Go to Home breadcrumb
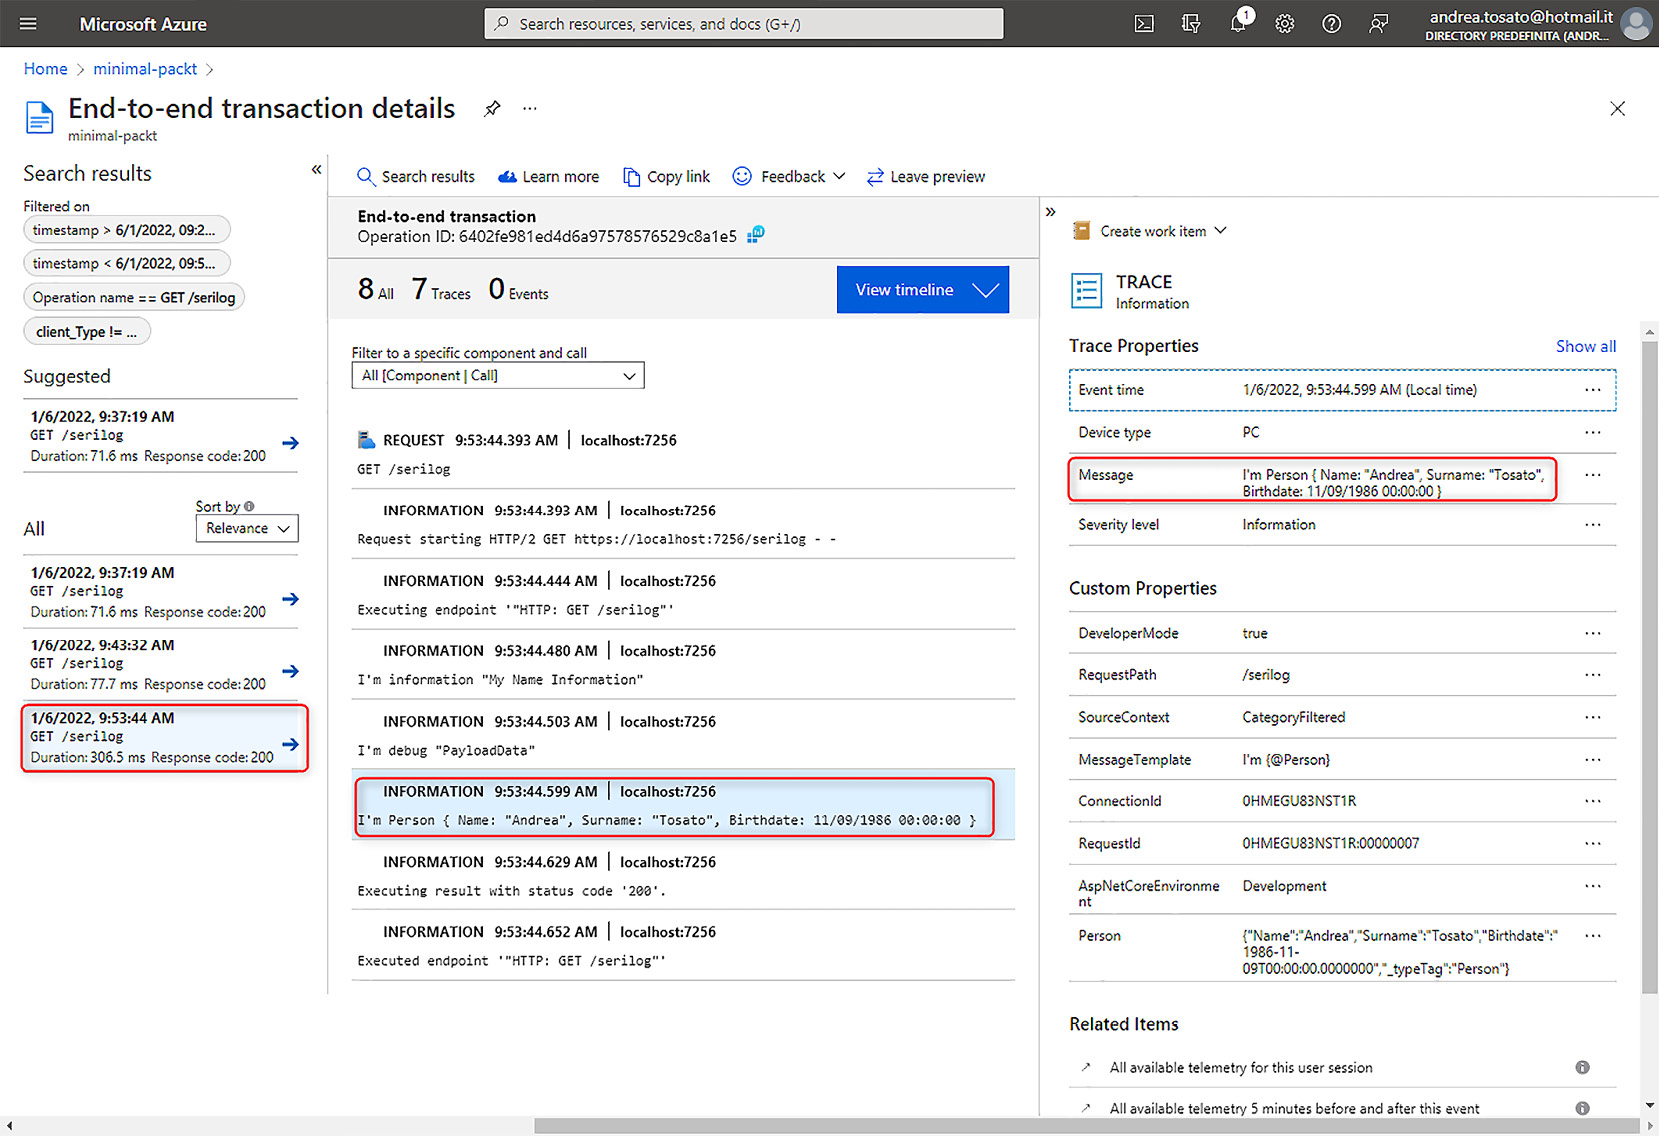The height and width of the screenshot is (1136, 1659). tap(46, 69)
